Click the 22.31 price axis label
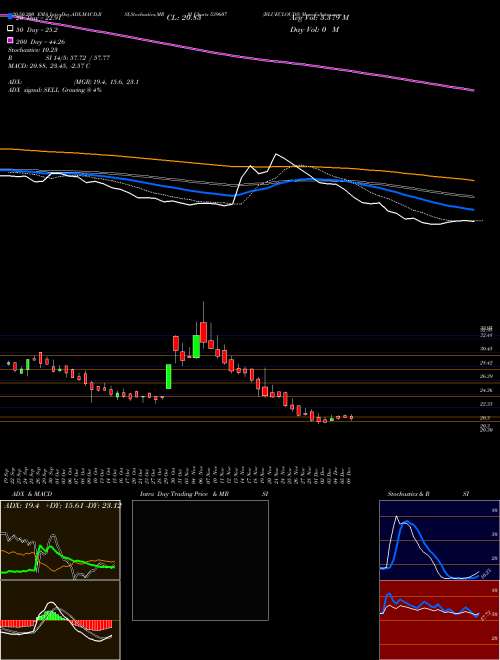The height and width of the screenshot is (660, 500). [x=486, y=404]
